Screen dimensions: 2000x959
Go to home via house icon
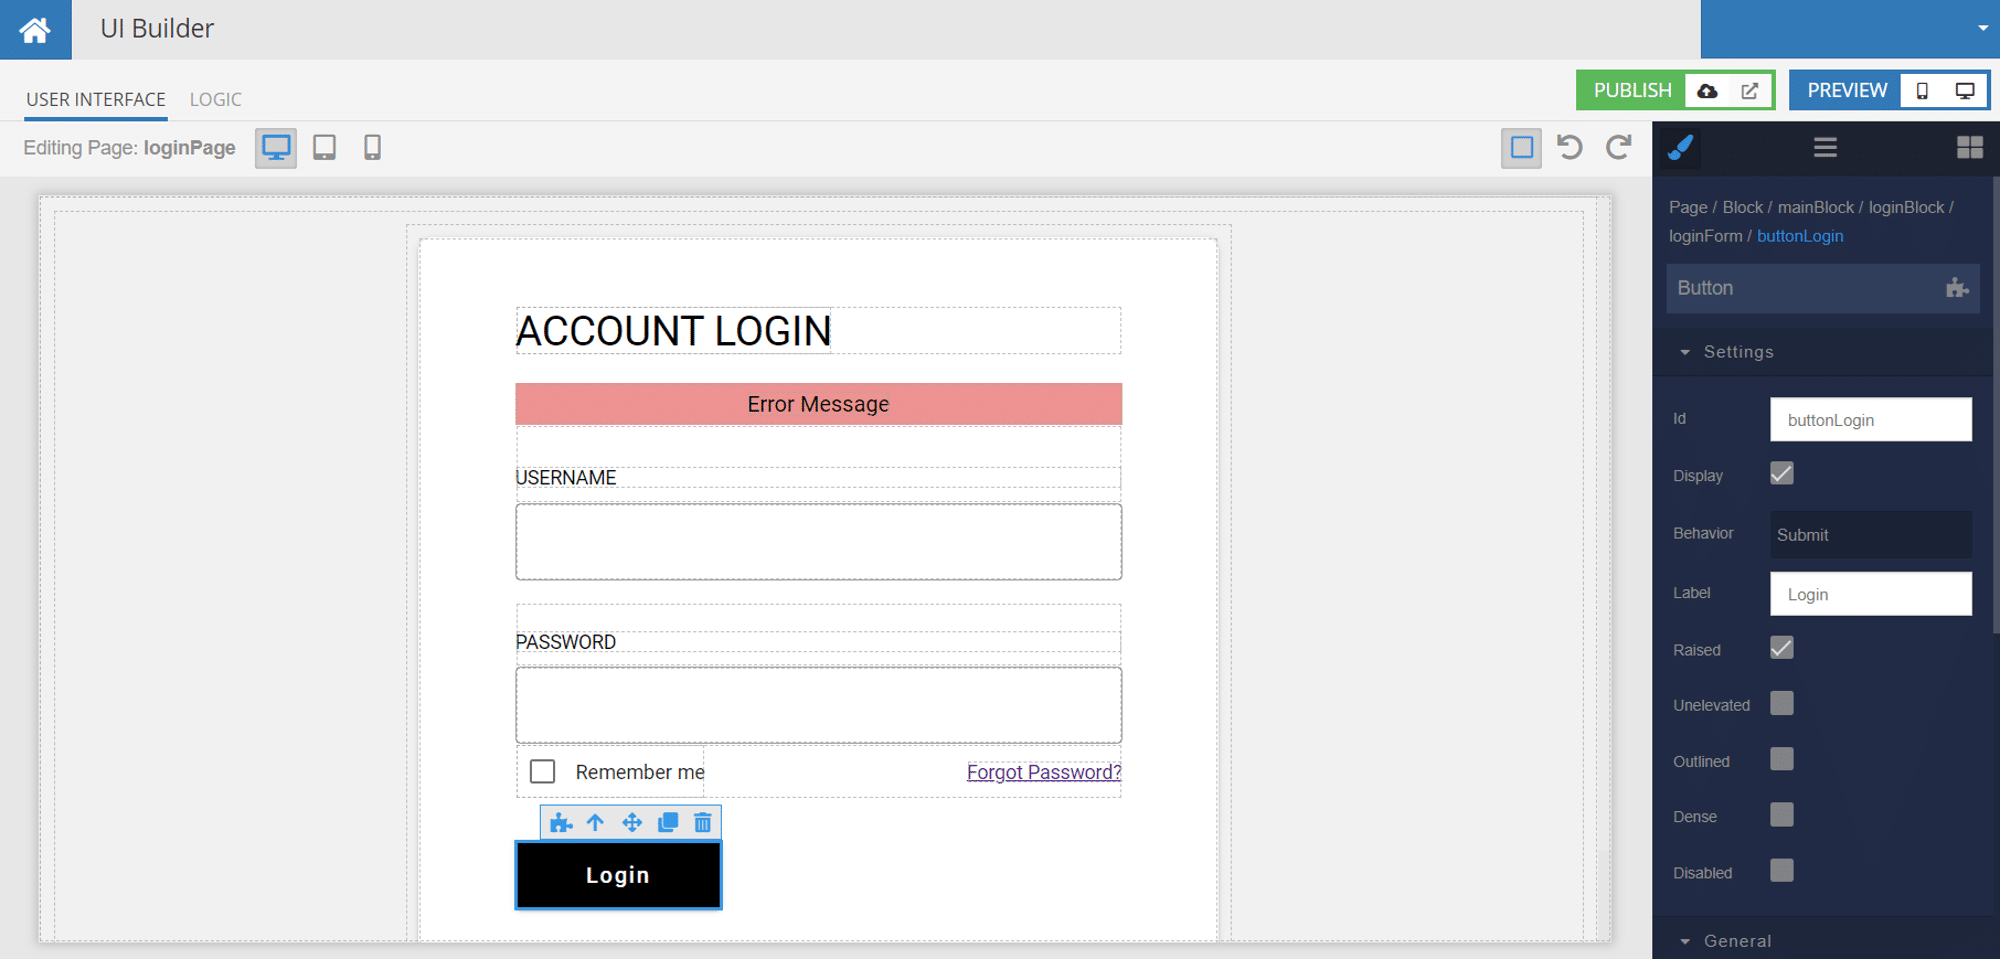[35, 29]
